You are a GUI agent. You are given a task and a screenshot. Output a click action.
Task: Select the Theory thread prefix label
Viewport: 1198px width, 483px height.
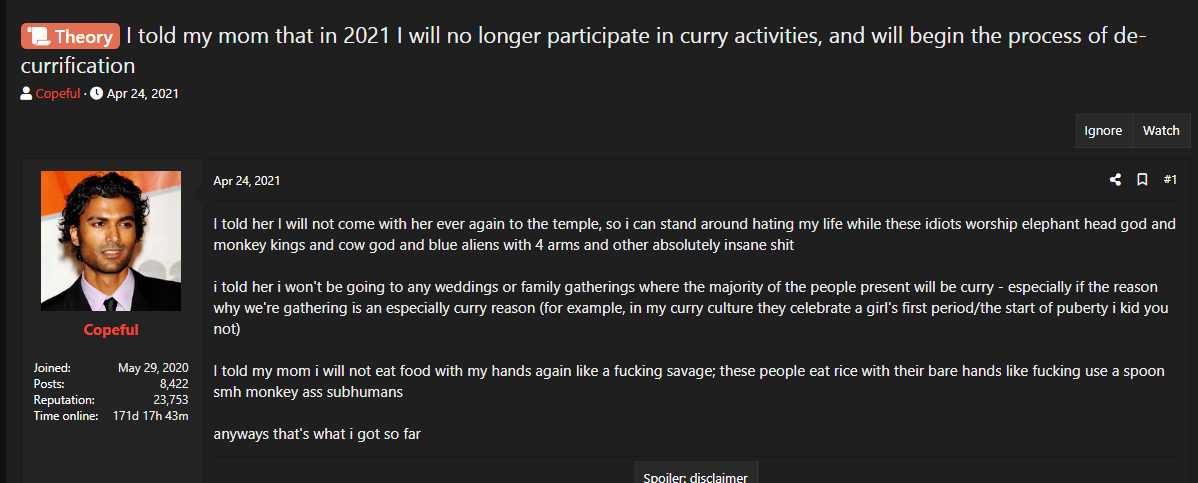pos(71,37)
